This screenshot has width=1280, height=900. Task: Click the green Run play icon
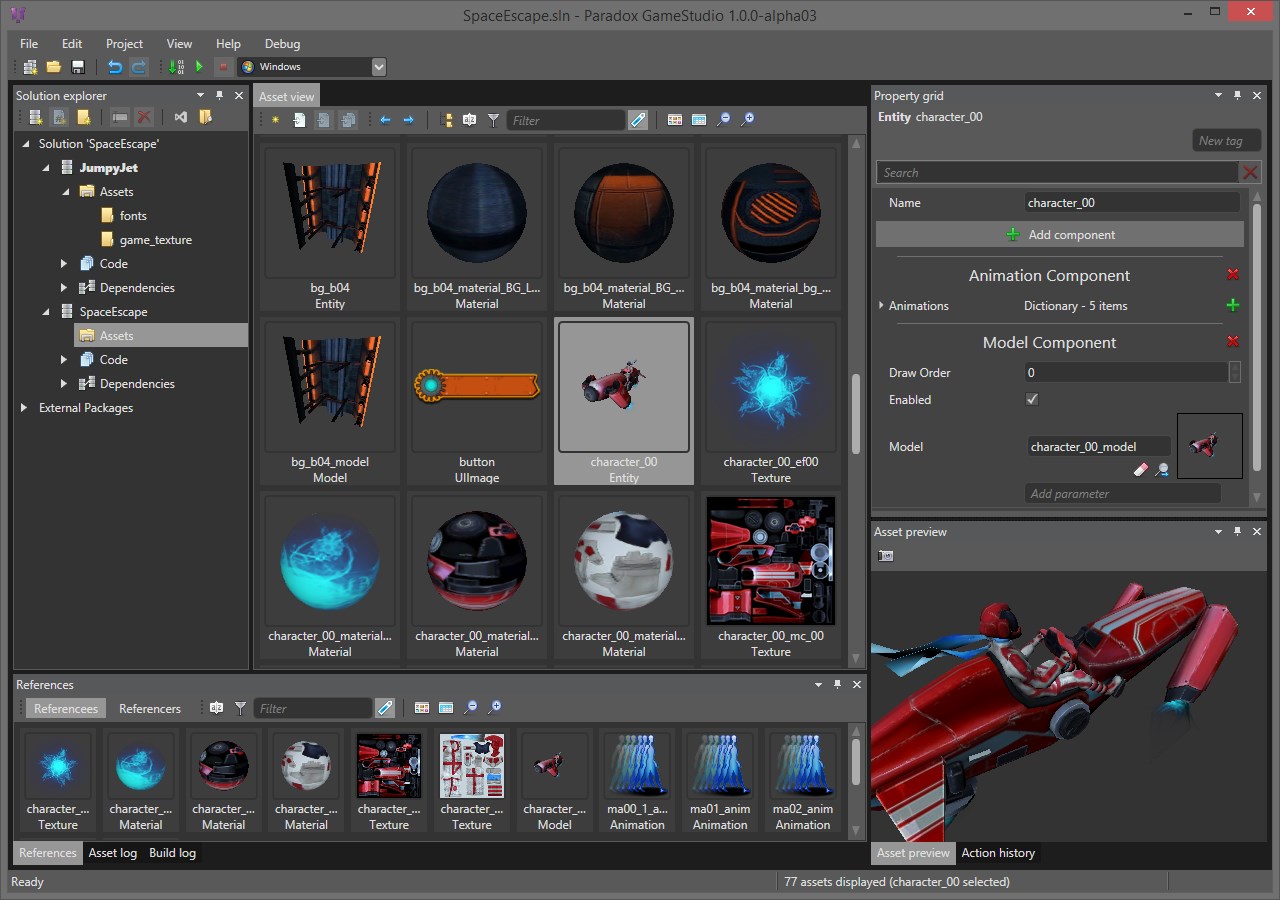[199, 67]
